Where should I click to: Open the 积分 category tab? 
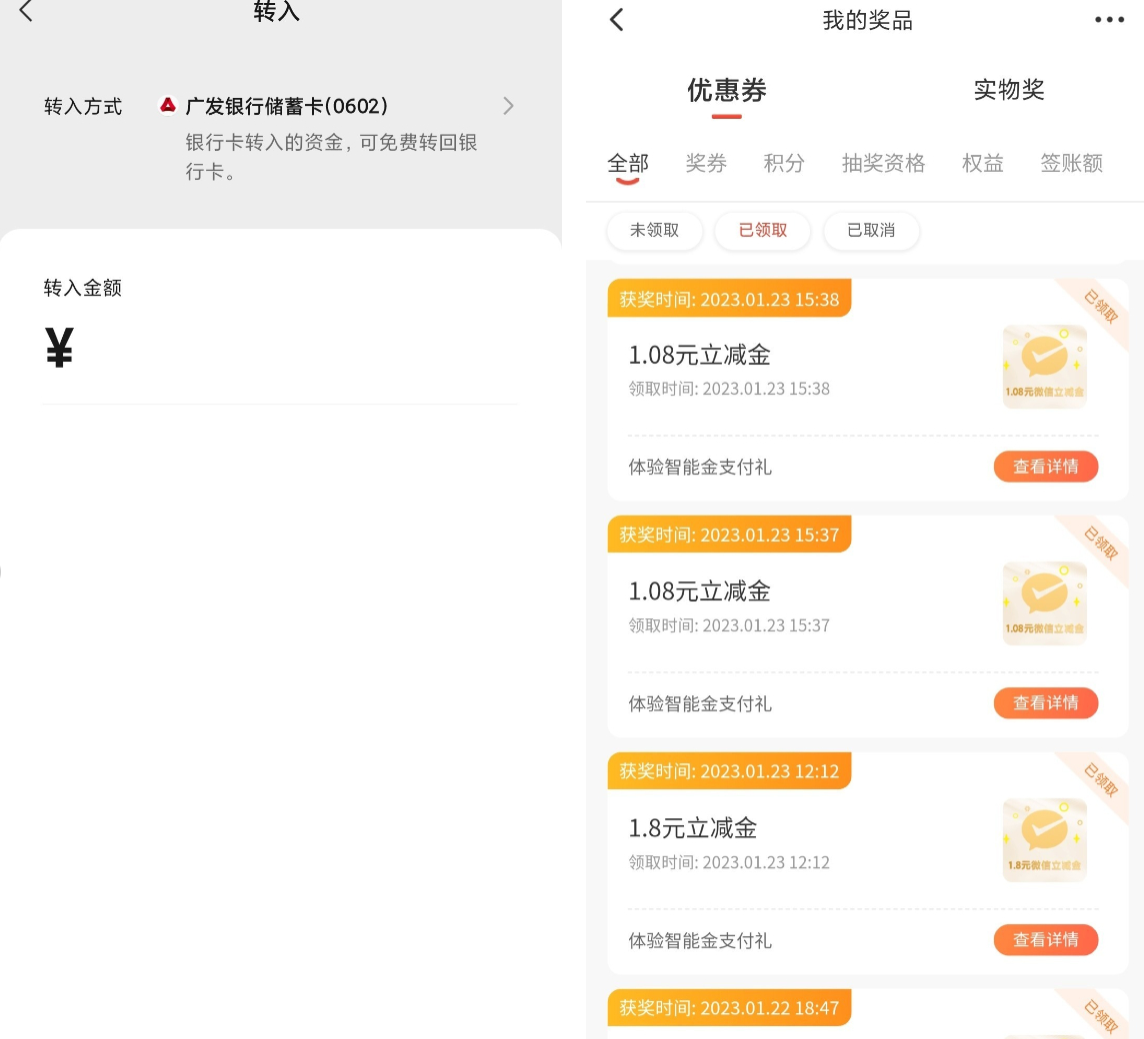tap(783, 164)
